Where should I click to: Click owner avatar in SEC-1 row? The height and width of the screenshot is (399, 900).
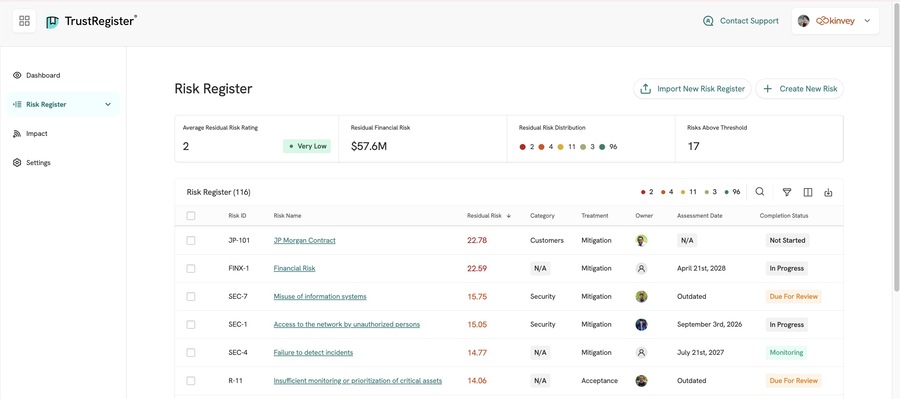(x=641, y=325)
